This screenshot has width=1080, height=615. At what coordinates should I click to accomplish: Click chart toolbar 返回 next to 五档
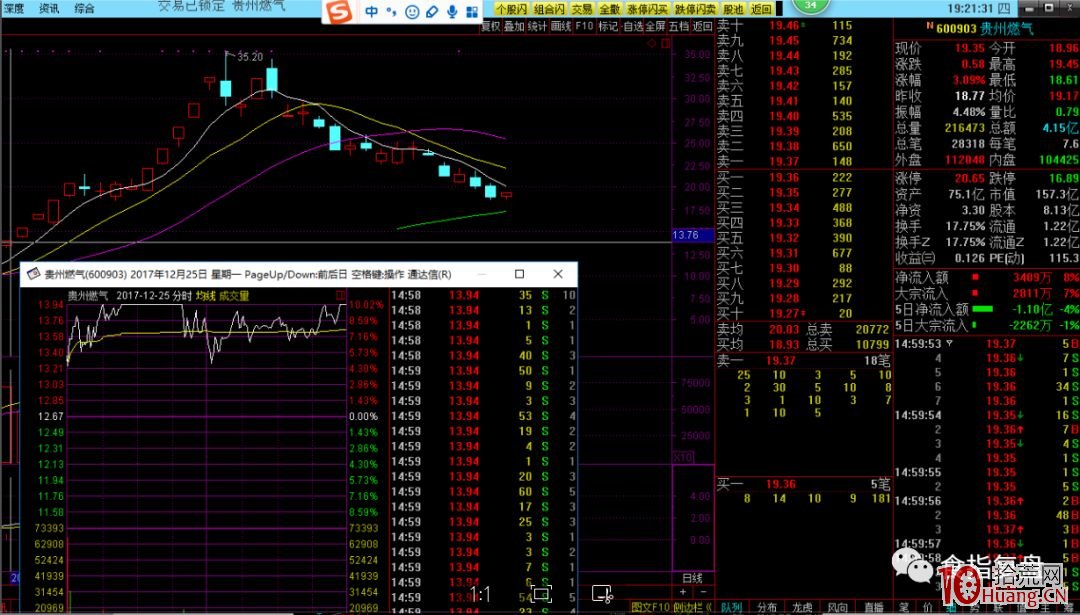(x=703, y=26)
